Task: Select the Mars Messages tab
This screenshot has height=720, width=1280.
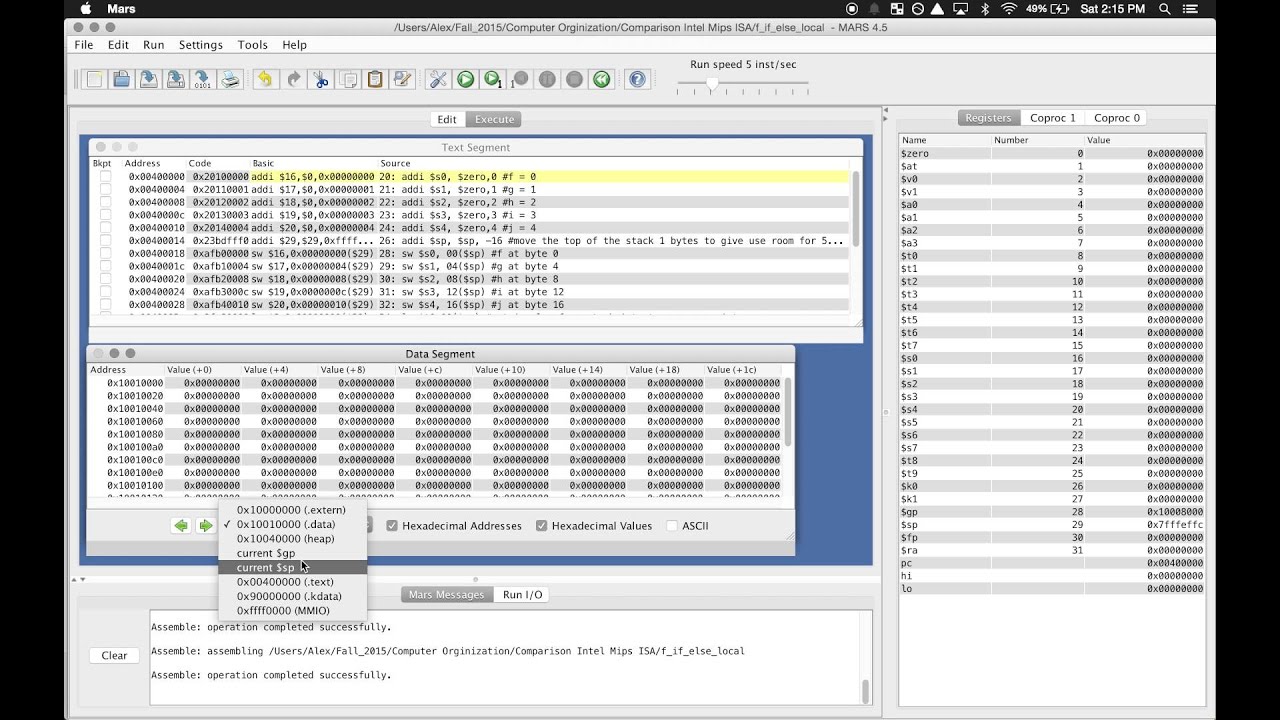Action: (447, 595)
